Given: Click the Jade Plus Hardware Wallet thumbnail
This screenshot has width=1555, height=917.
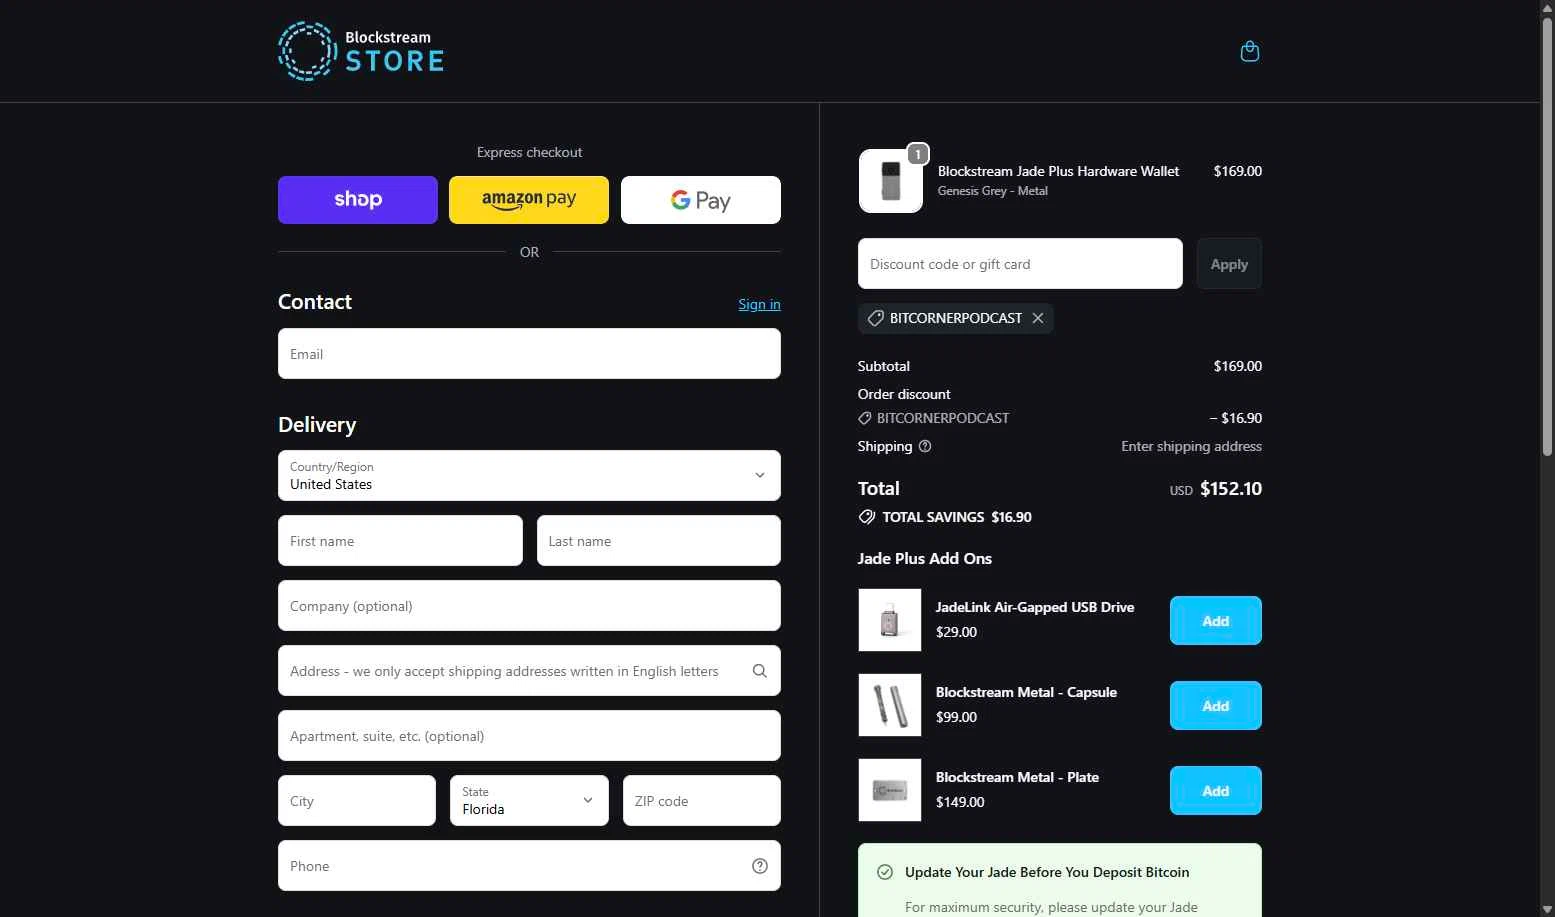Looking at the screenshot, I should [890, 181].
